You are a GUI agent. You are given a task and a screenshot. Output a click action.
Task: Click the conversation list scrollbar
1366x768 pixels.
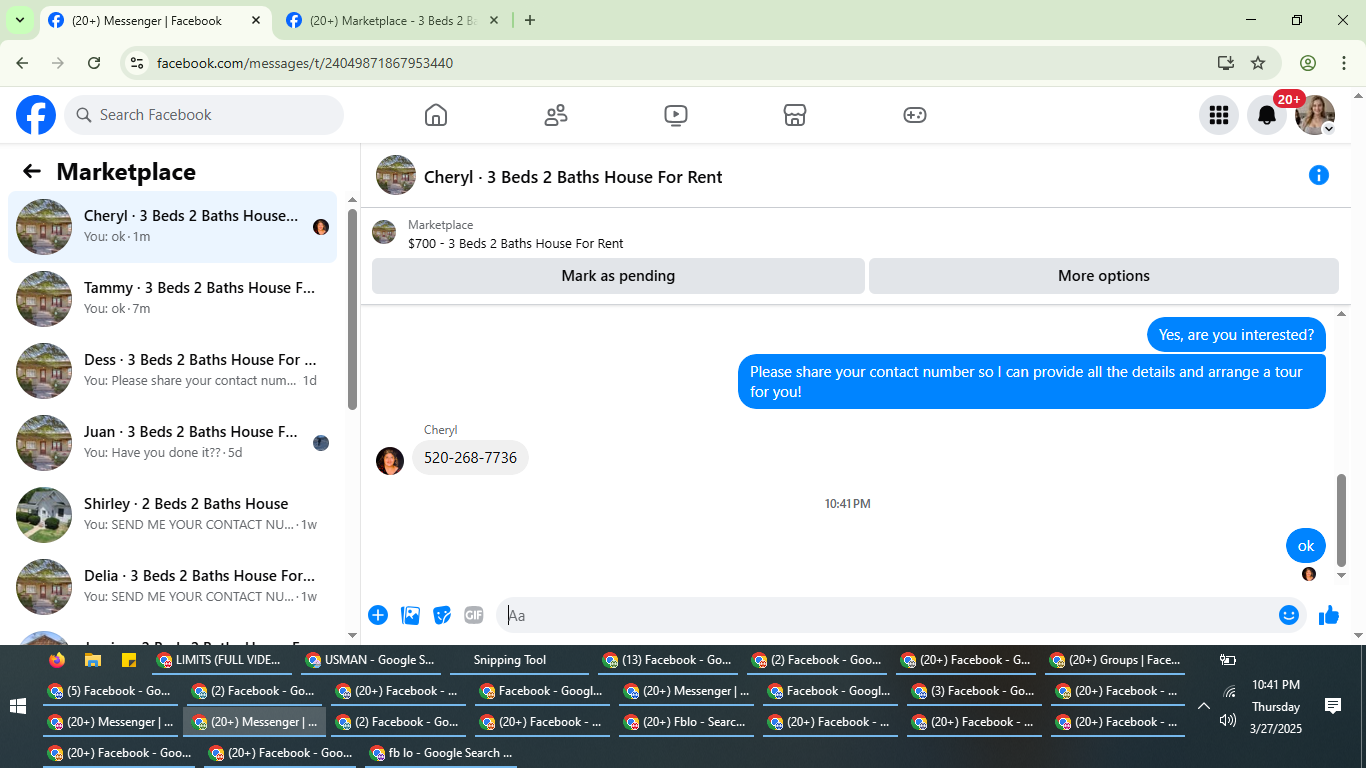pyautogui.click(x=352, y=309)
